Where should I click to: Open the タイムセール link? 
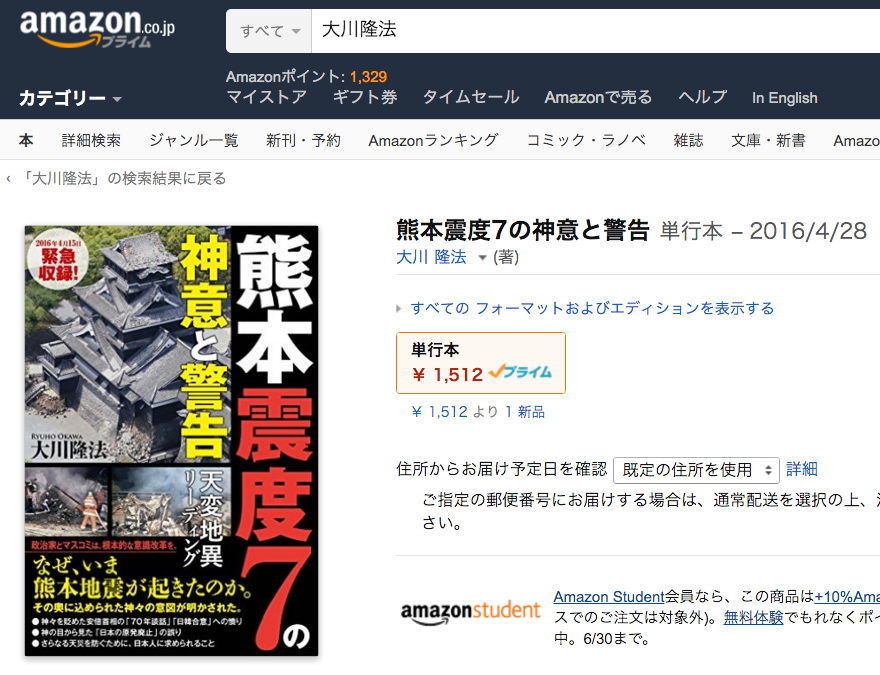[471, 97]
